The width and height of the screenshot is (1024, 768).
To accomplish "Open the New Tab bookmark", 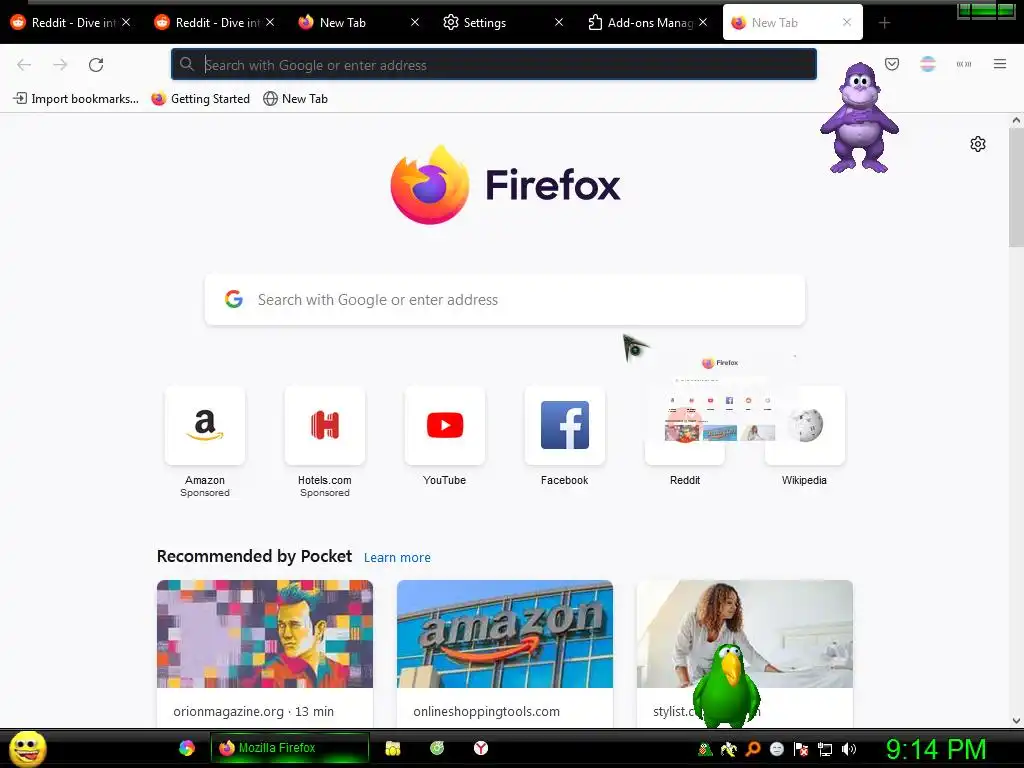I will pyautogui.click(x=295, y=99).
